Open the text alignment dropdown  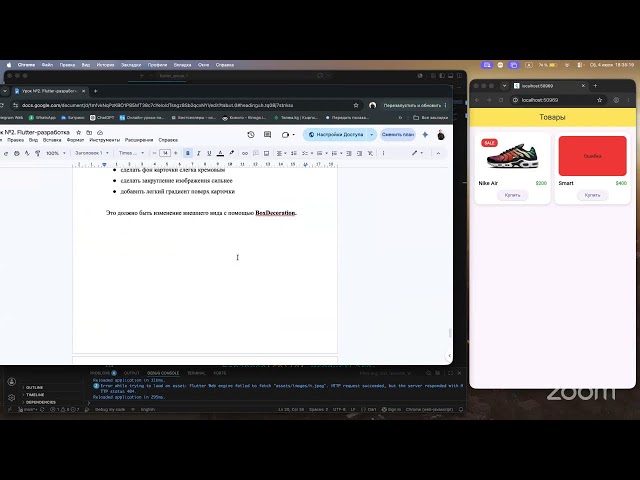[282, 153]
